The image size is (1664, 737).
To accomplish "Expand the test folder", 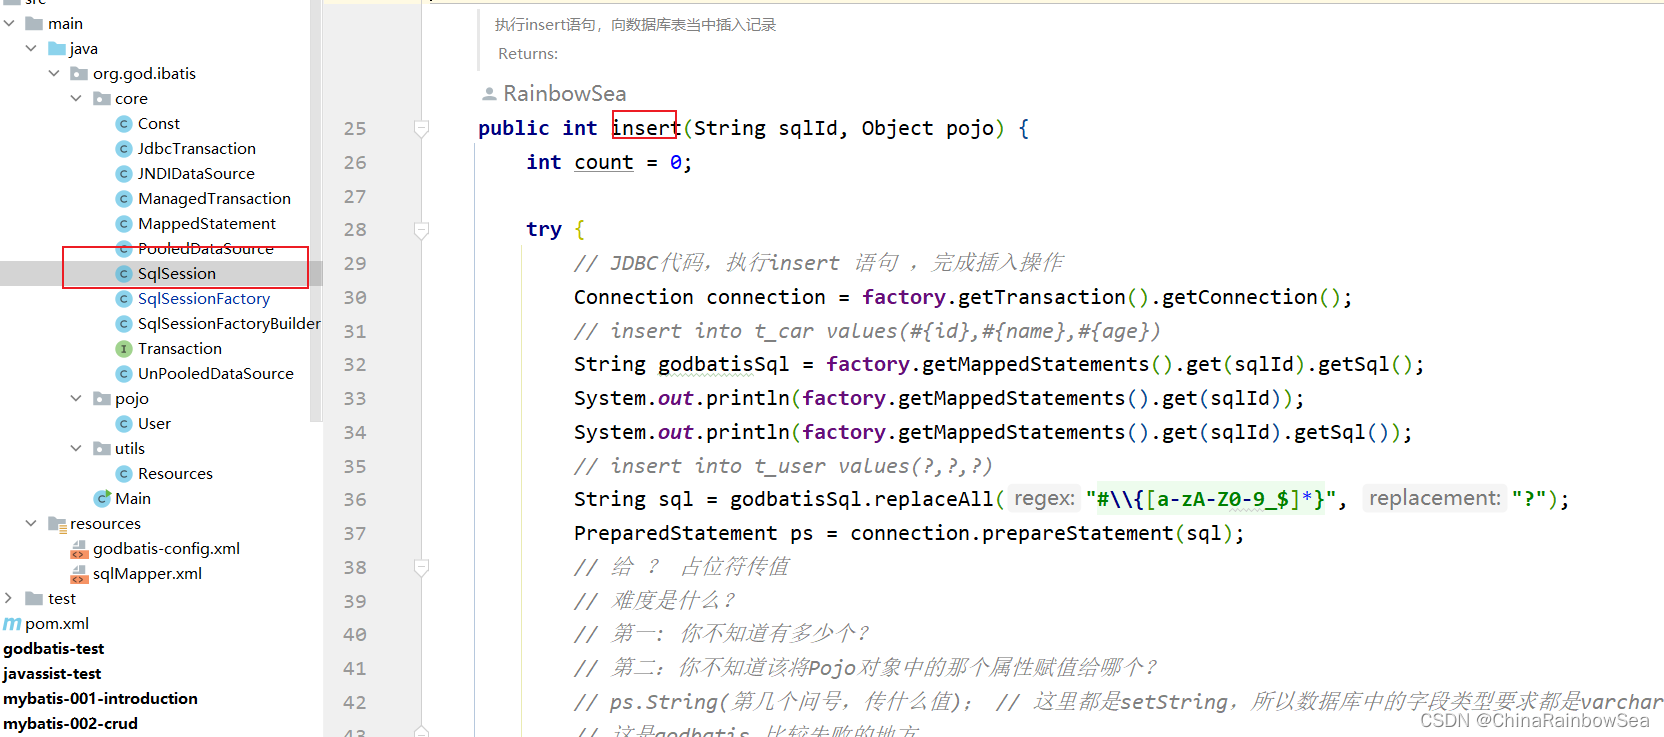I will [9, 598].
